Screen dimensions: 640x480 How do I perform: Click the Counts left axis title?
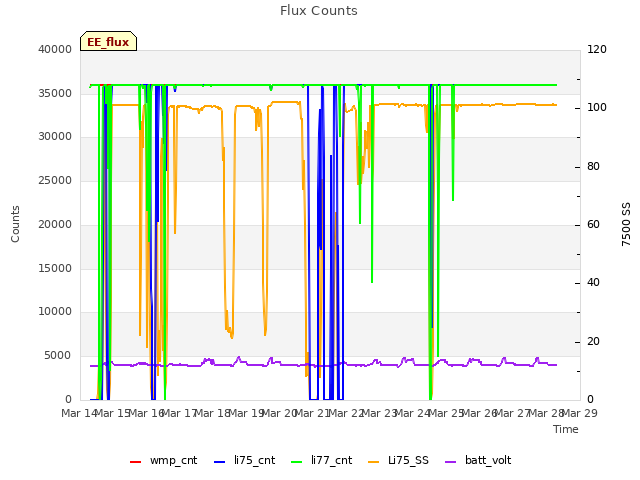tap(15, 224)
